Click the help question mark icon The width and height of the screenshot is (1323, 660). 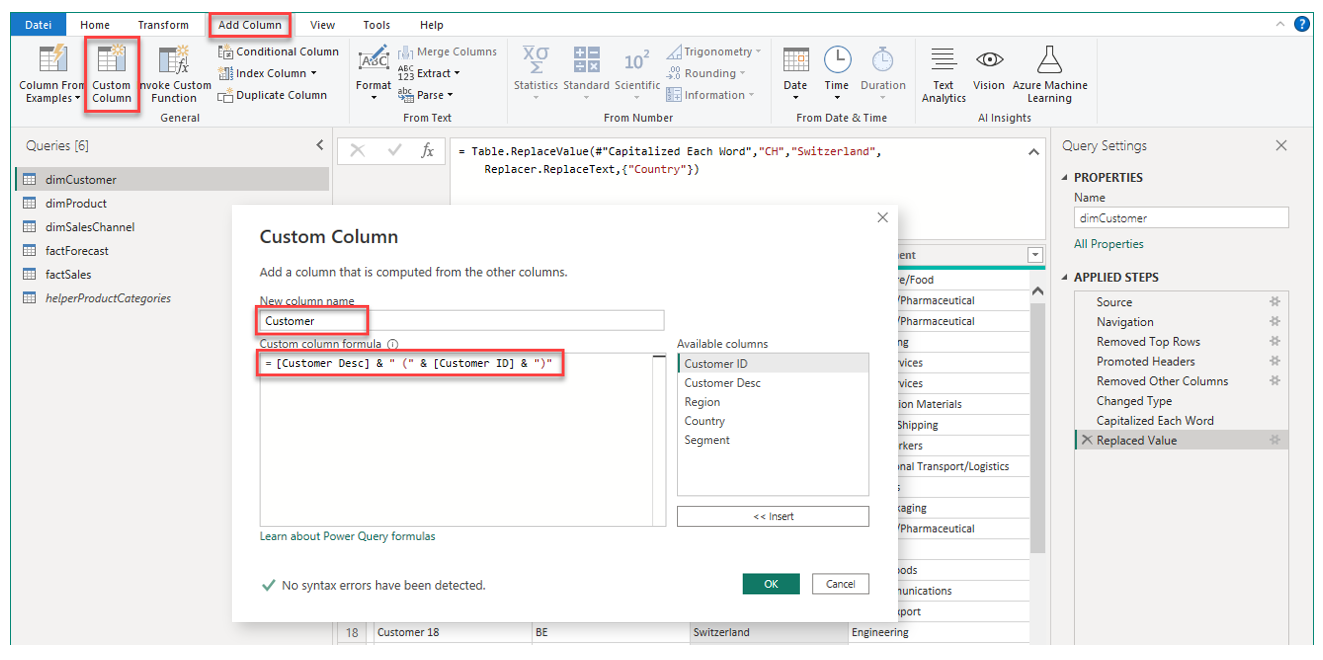1301,24
